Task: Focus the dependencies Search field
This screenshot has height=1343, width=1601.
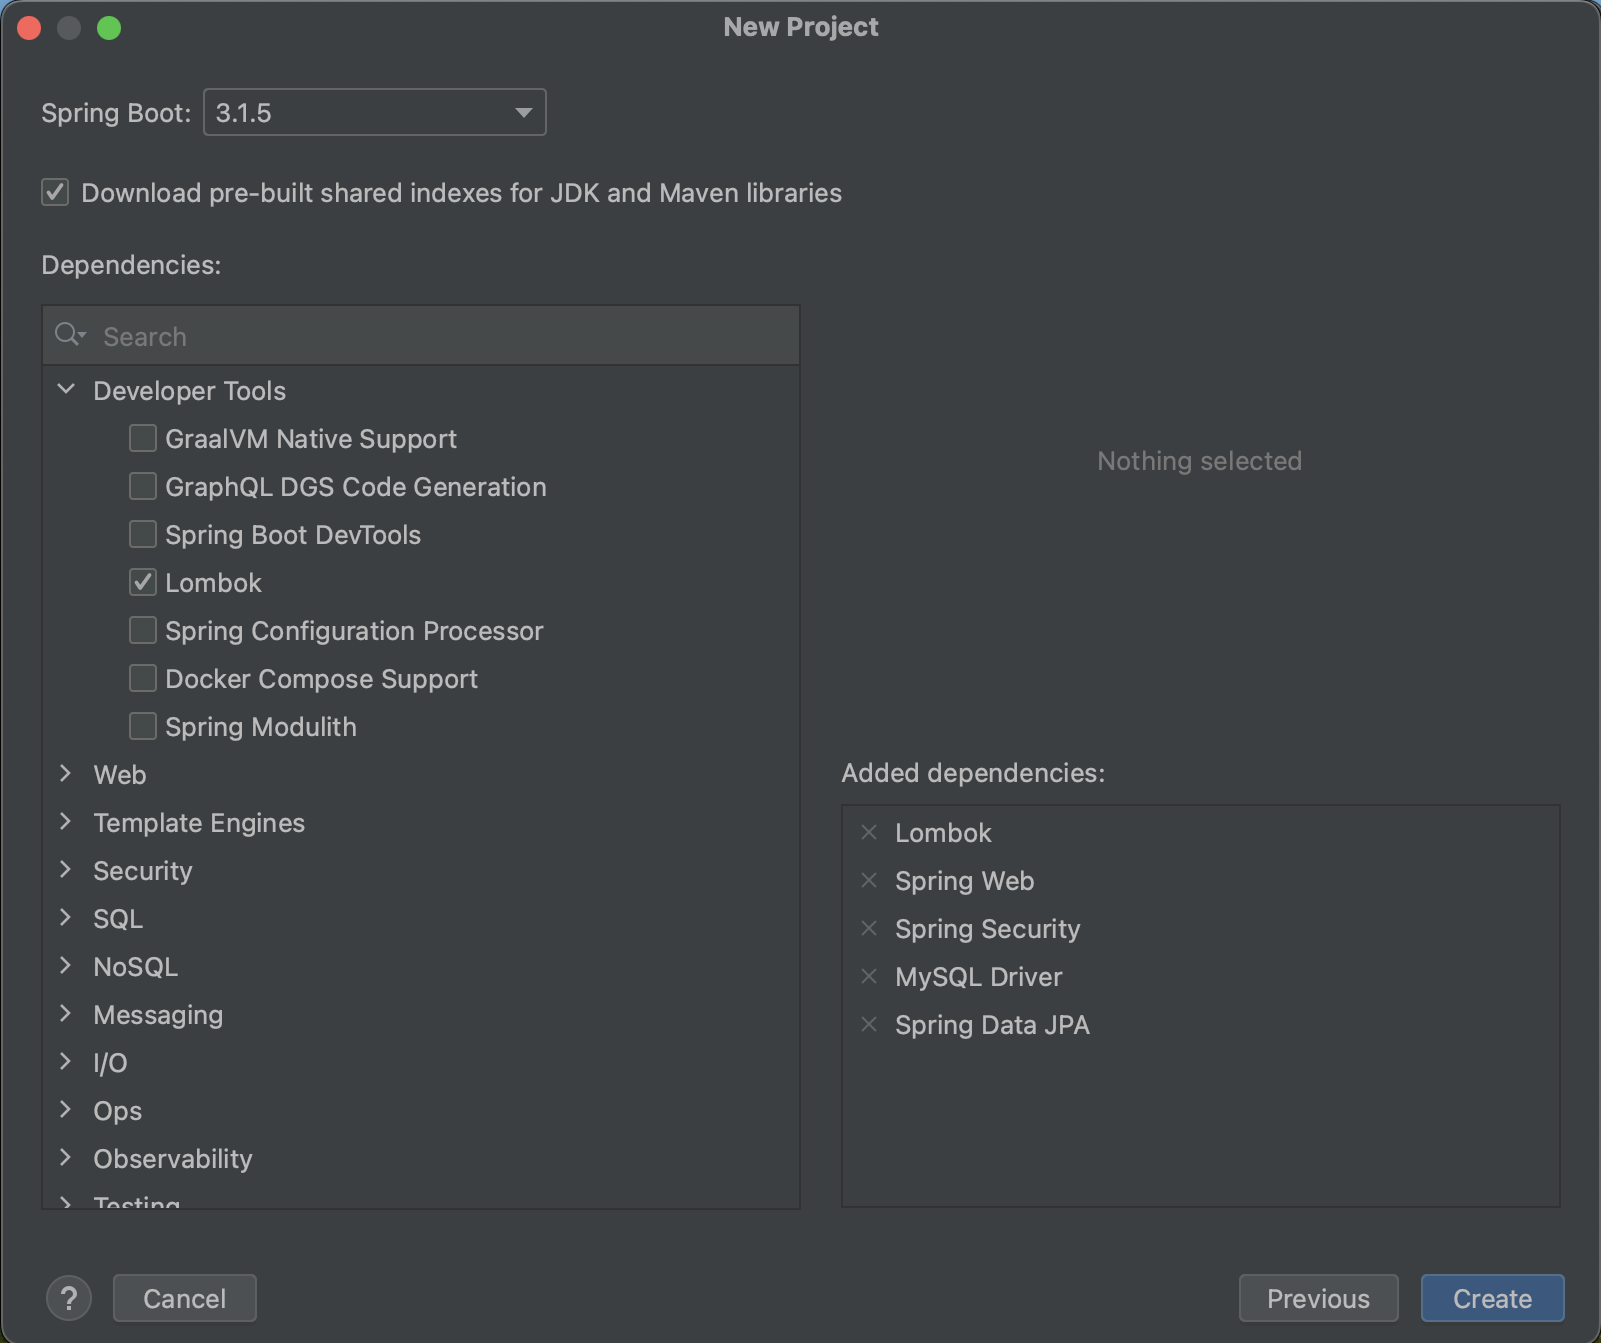Action: click(421, 336)
